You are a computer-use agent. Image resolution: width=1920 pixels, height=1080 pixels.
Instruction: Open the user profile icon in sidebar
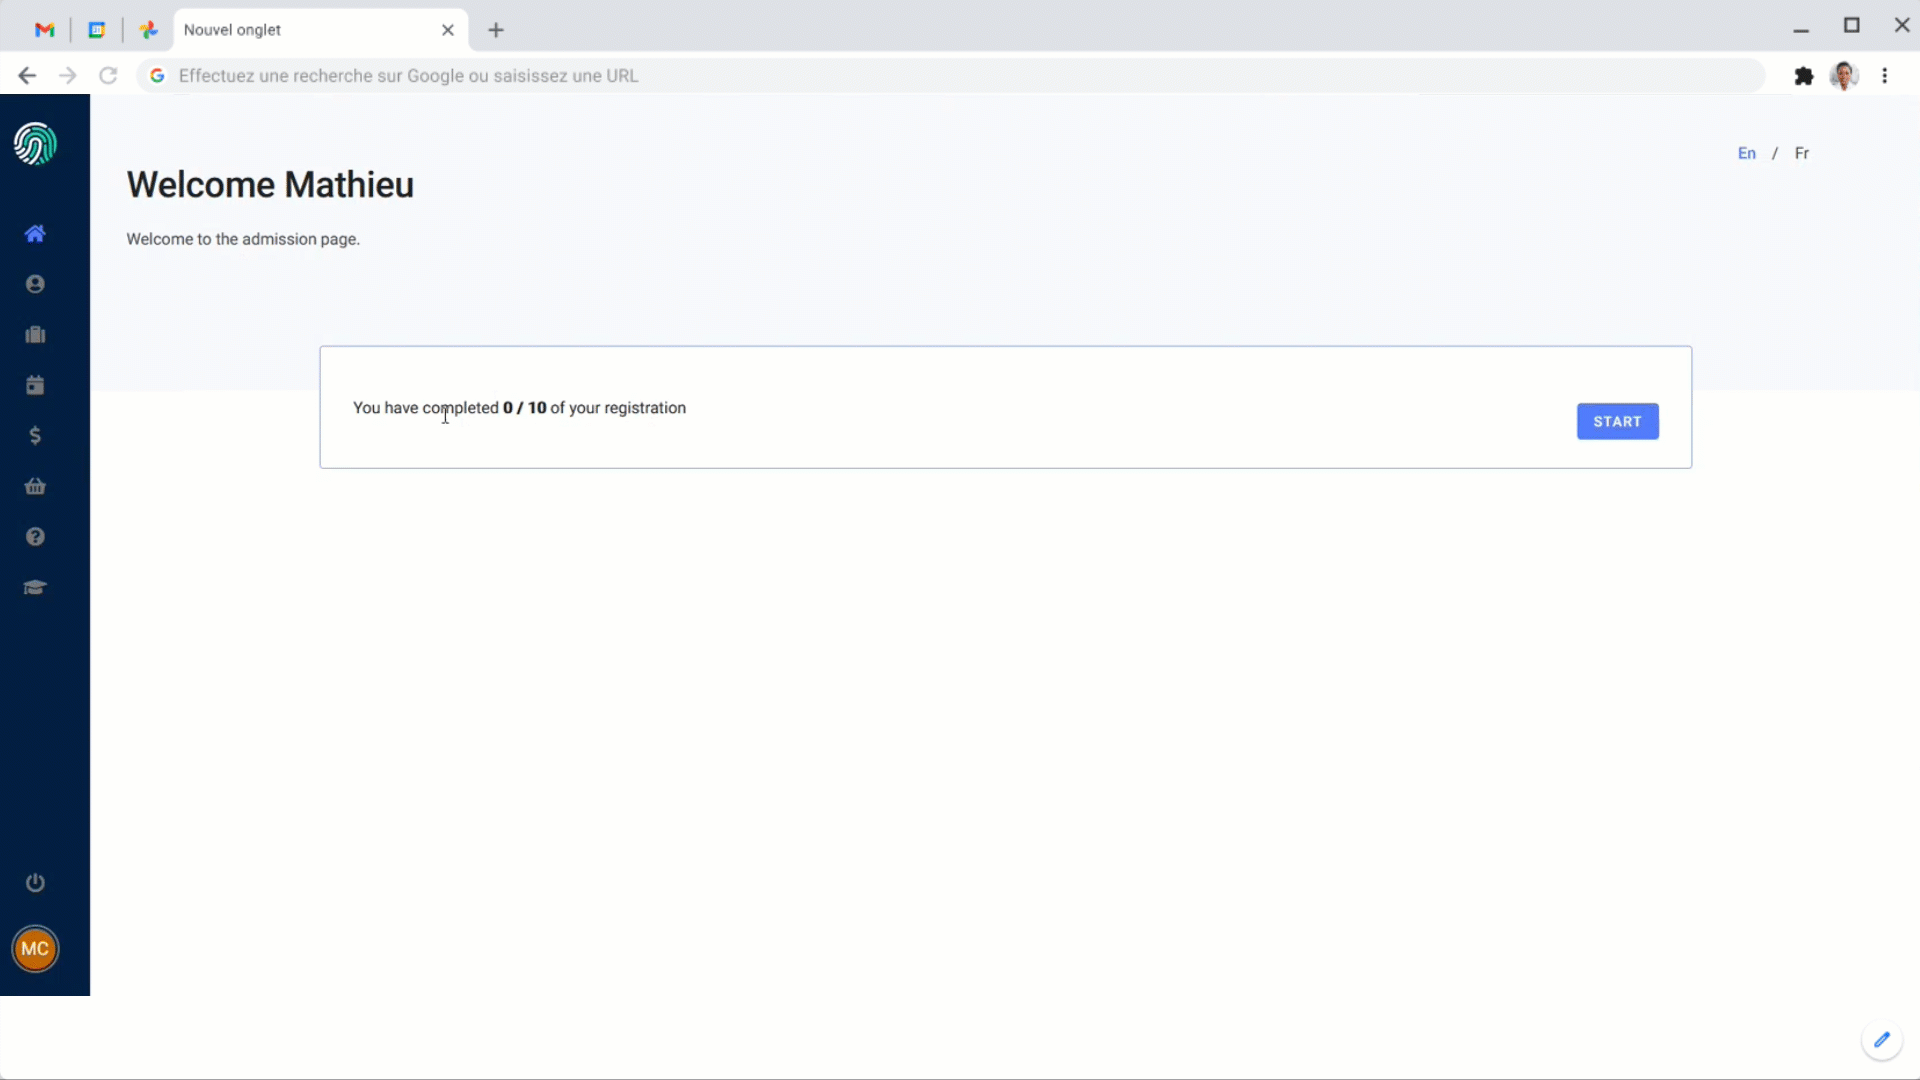35,284
